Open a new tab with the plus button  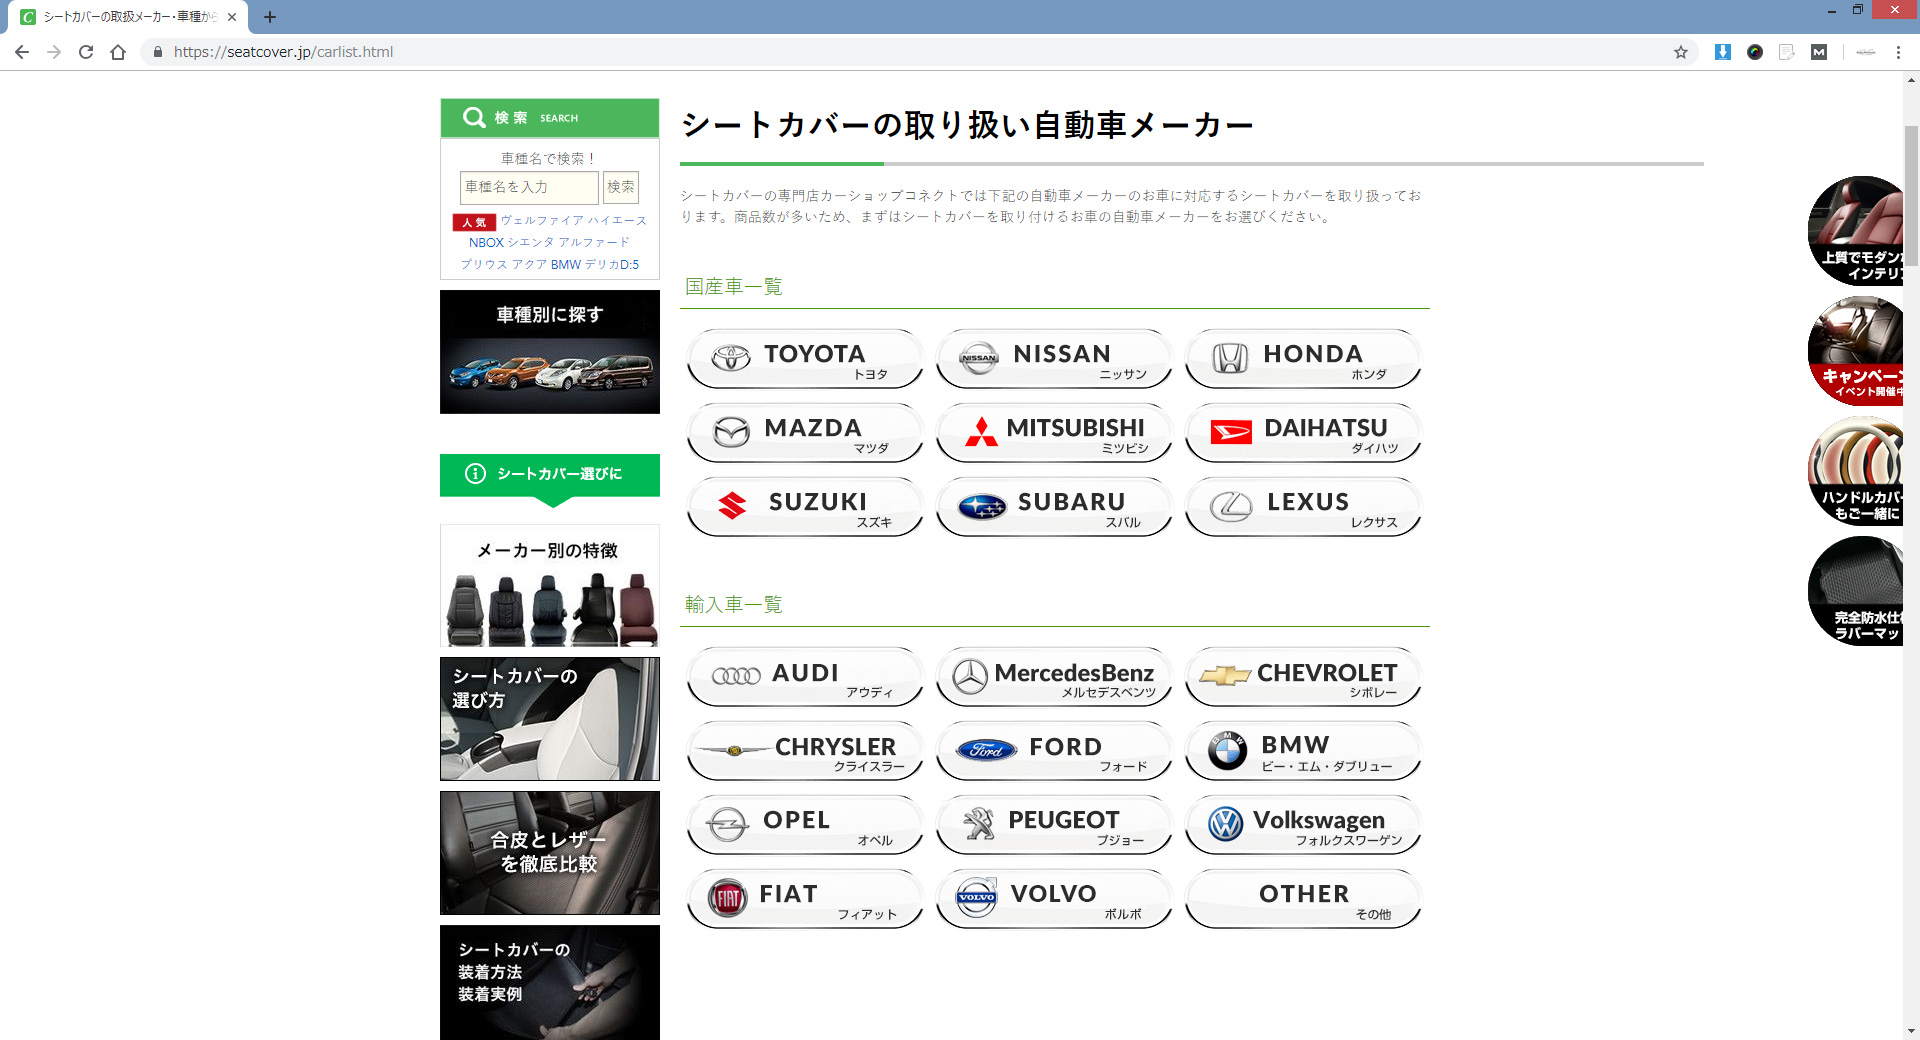[x=270, y=17]
